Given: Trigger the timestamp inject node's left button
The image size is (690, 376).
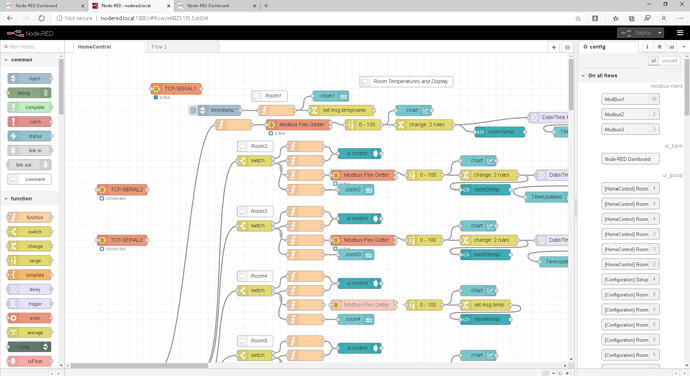Looking at the screenshot, I should click(x=192, y=110).
